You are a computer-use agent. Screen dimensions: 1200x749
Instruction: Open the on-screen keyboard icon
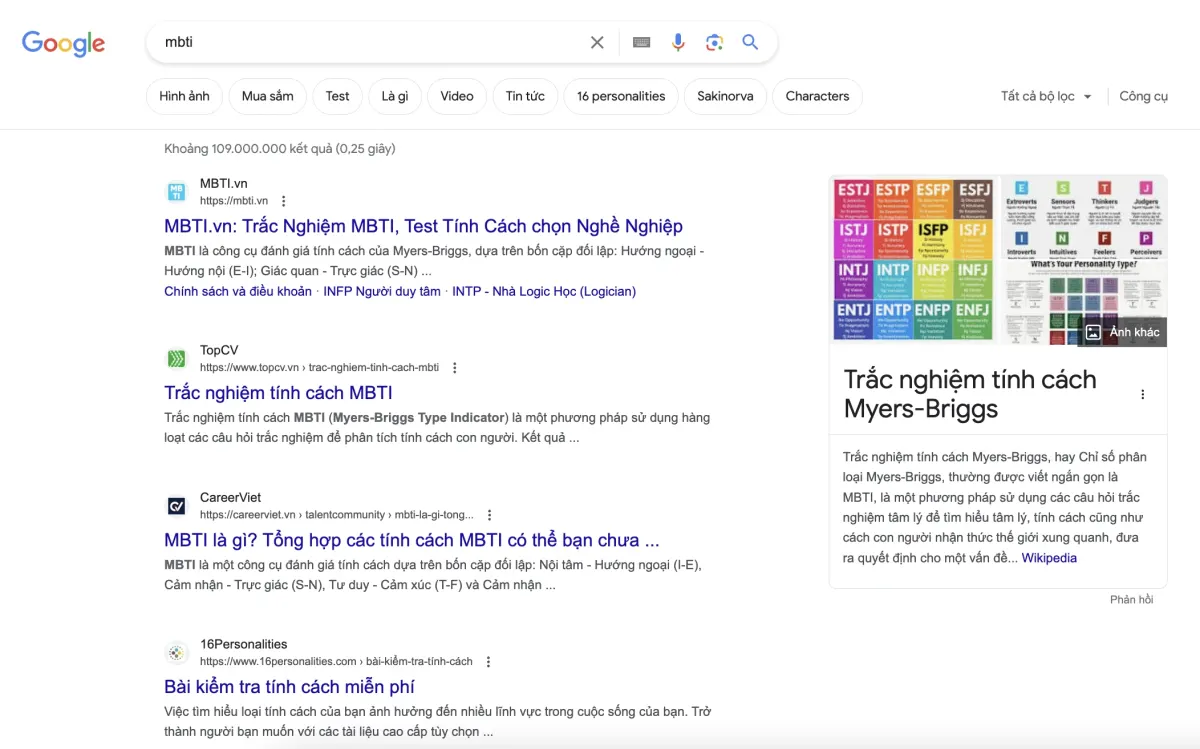click(x=642, y=42)
